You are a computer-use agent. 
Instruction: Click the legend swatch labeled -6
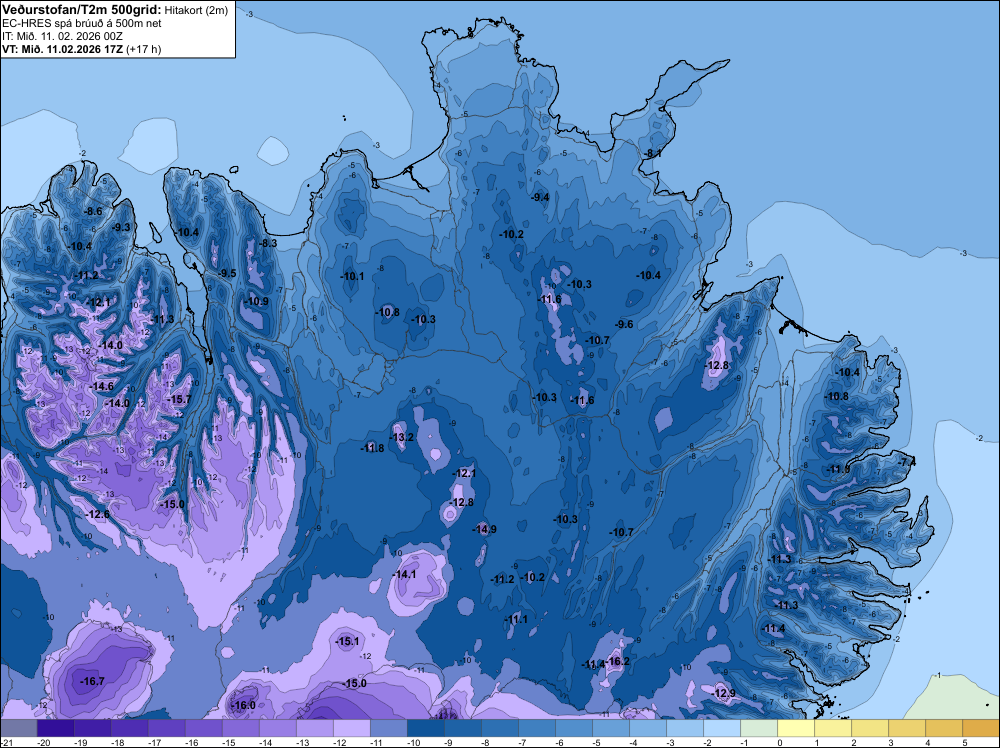[x=573, y=728]
